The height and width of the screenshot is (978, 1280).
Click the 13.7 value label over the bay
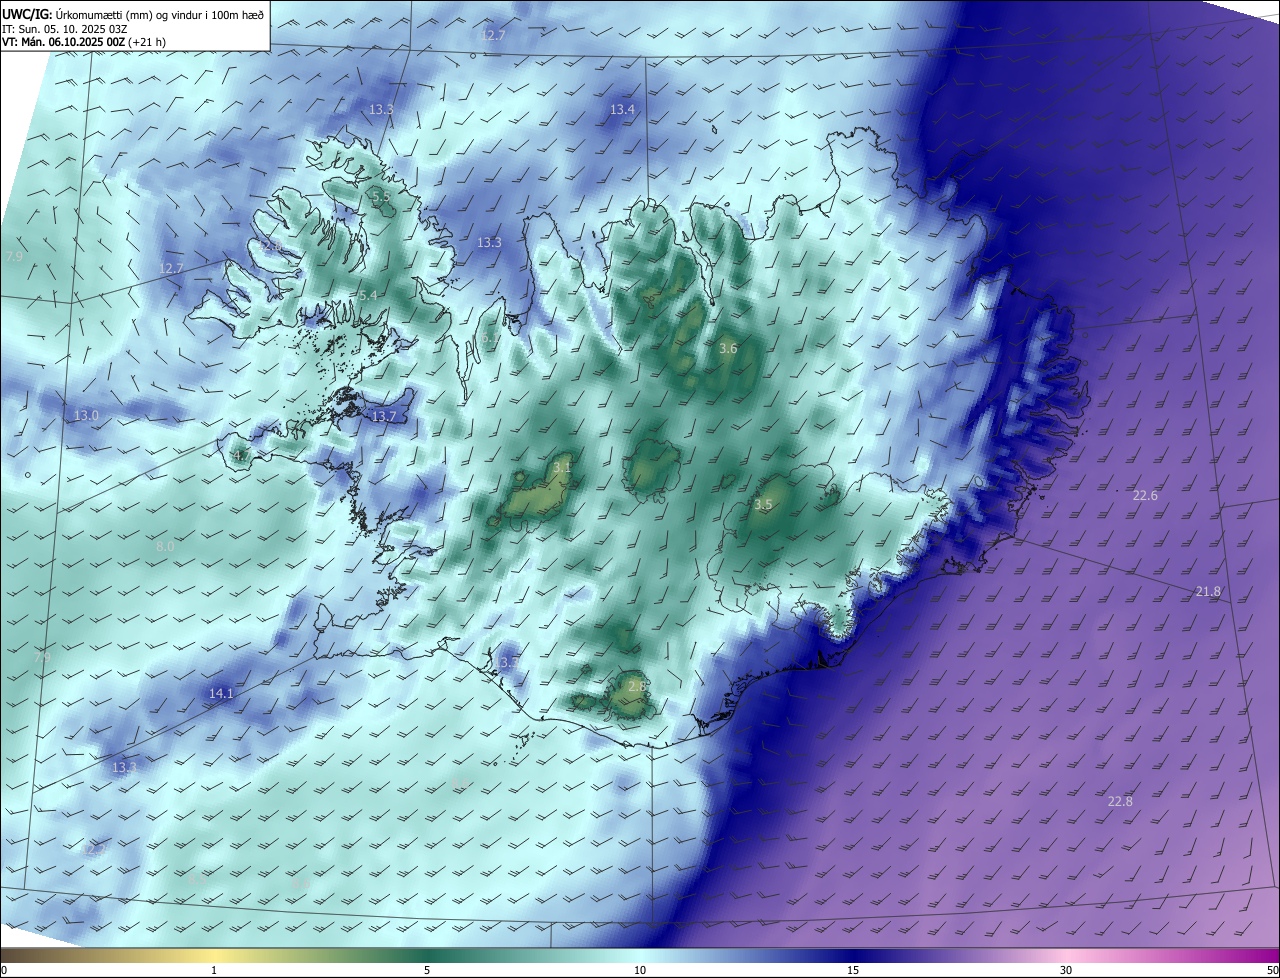coord(384,416)
